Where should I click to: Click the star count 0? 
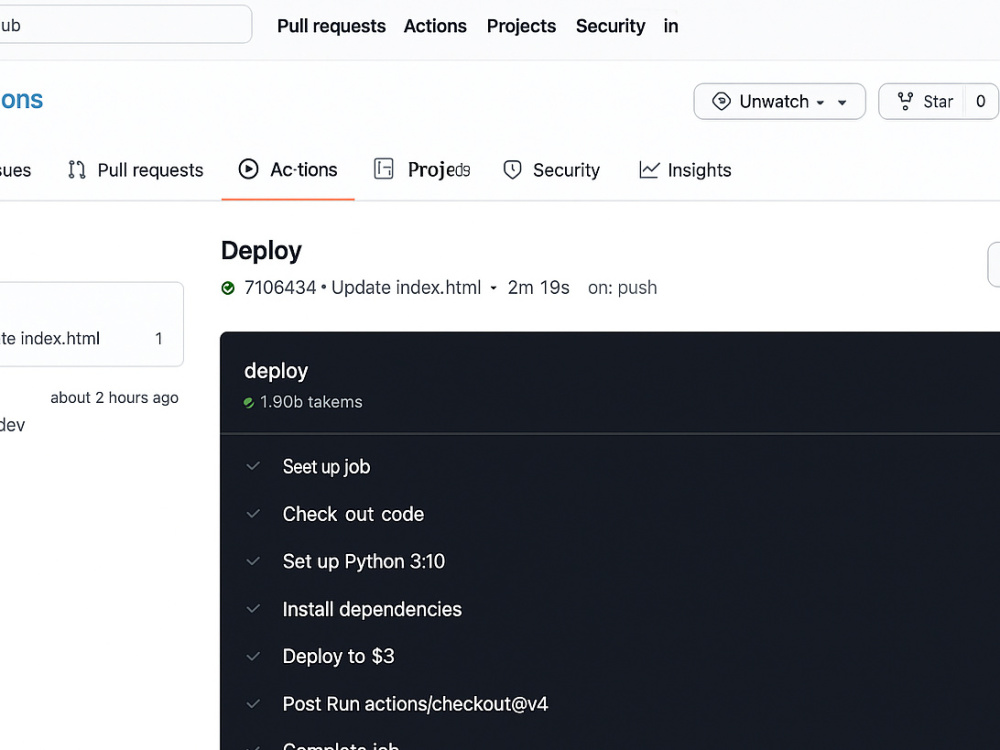981,101
